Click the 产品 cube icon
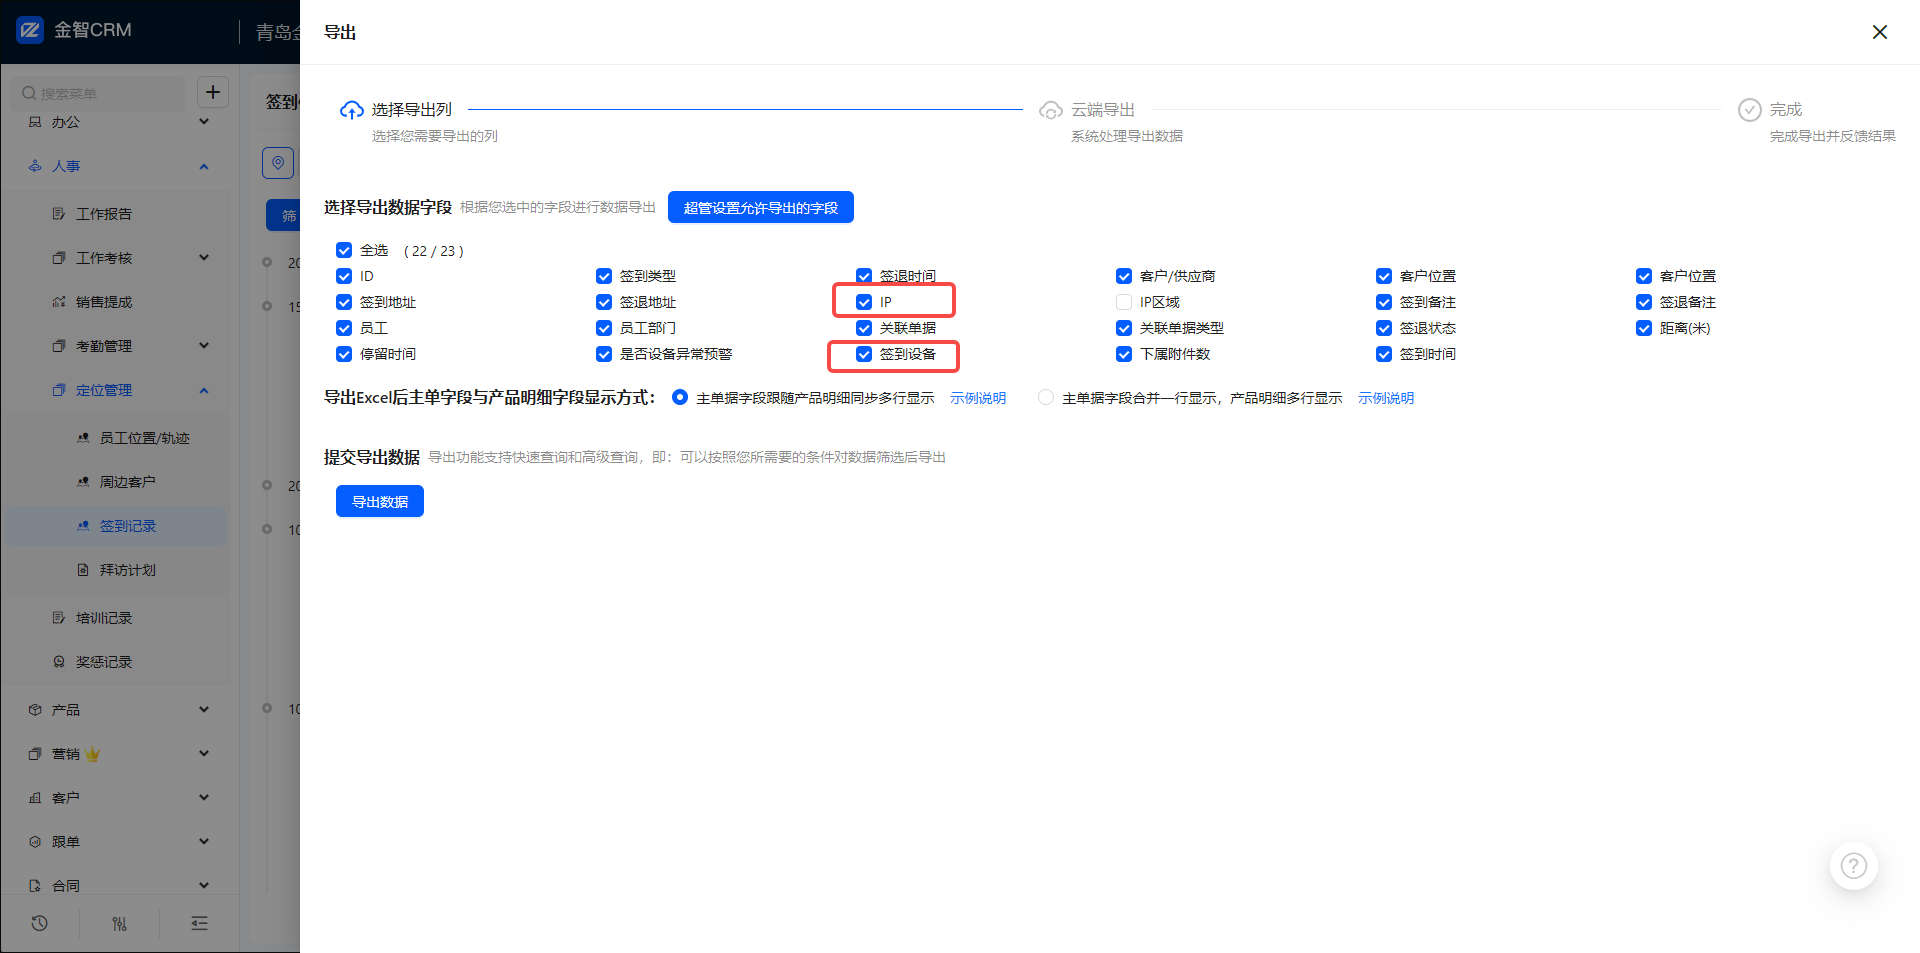The height and width of the screenshot is (953, 1920). (x=35, y=710)
